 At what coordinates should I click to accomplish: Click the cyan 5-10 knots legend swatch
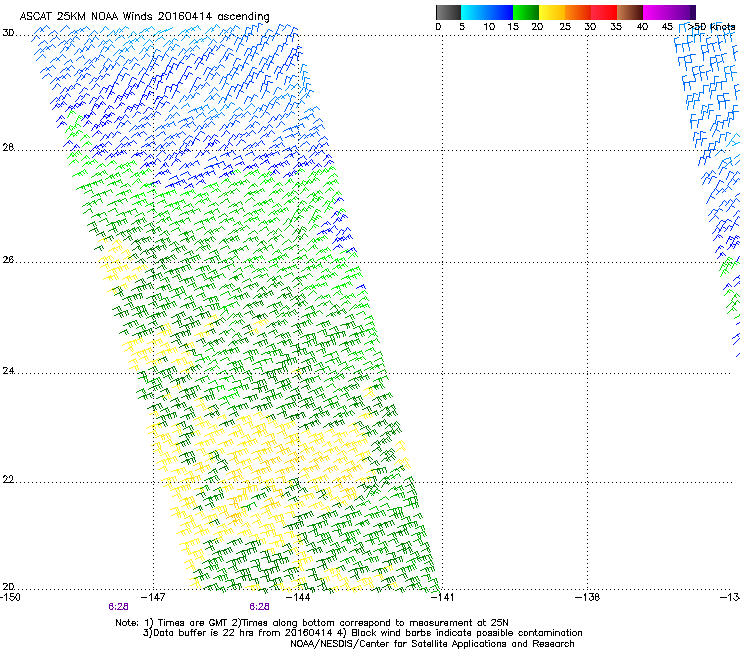click(x=474, y=12)
